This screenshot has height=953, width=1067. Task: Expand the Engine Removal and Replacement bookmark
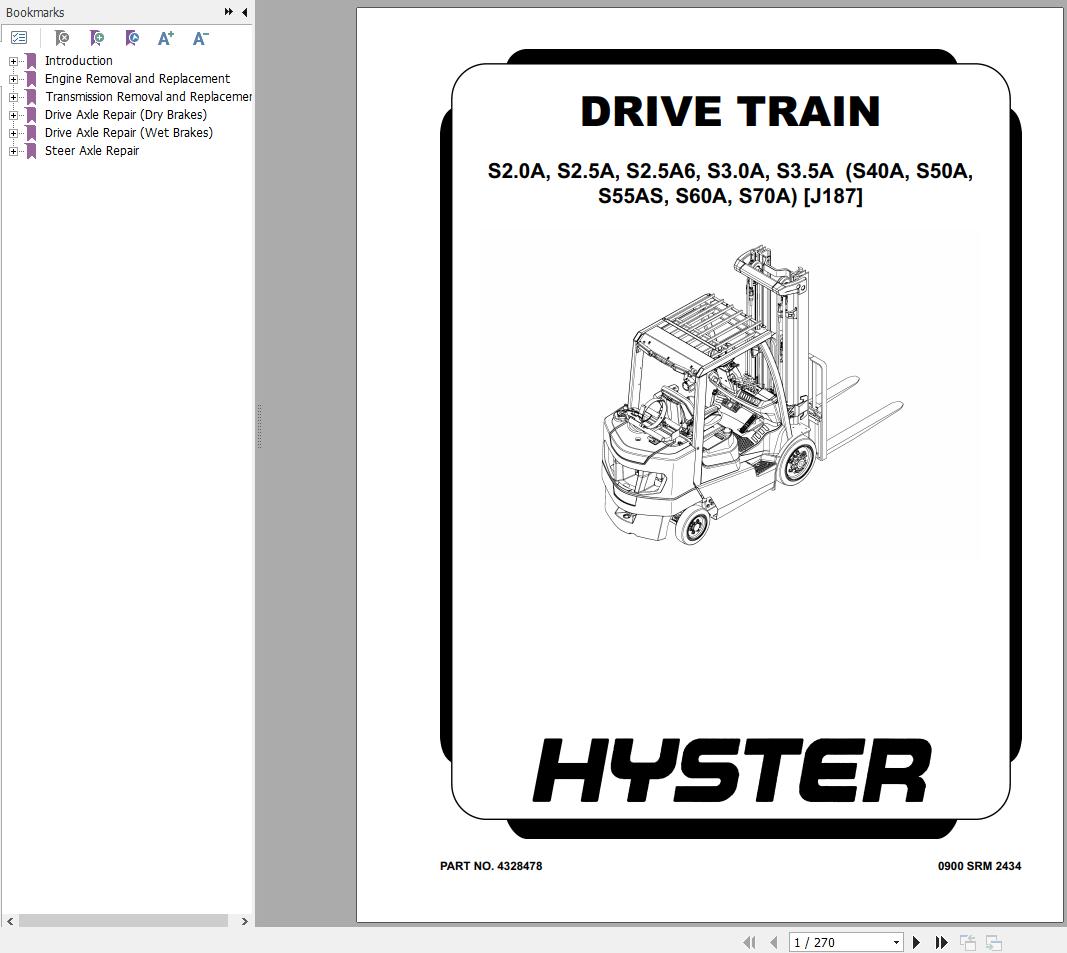pyautogui.click(x=13, y=79)
